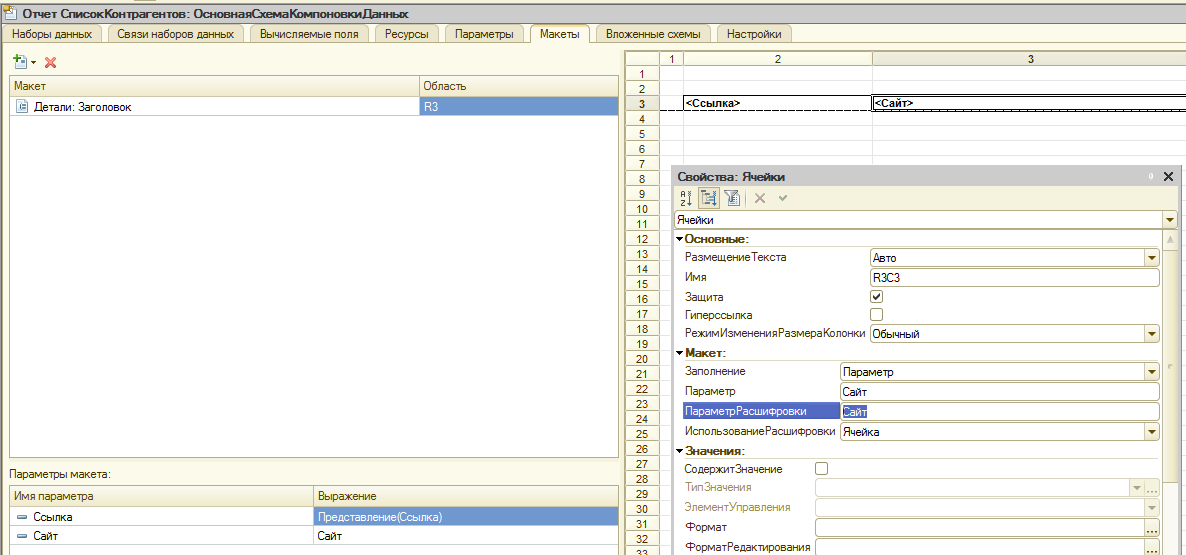Image resolution: width=1186 pixels, height=555 pixels.
Task: Delete the selected layout with the red X
Action: [x=51, y=62]
